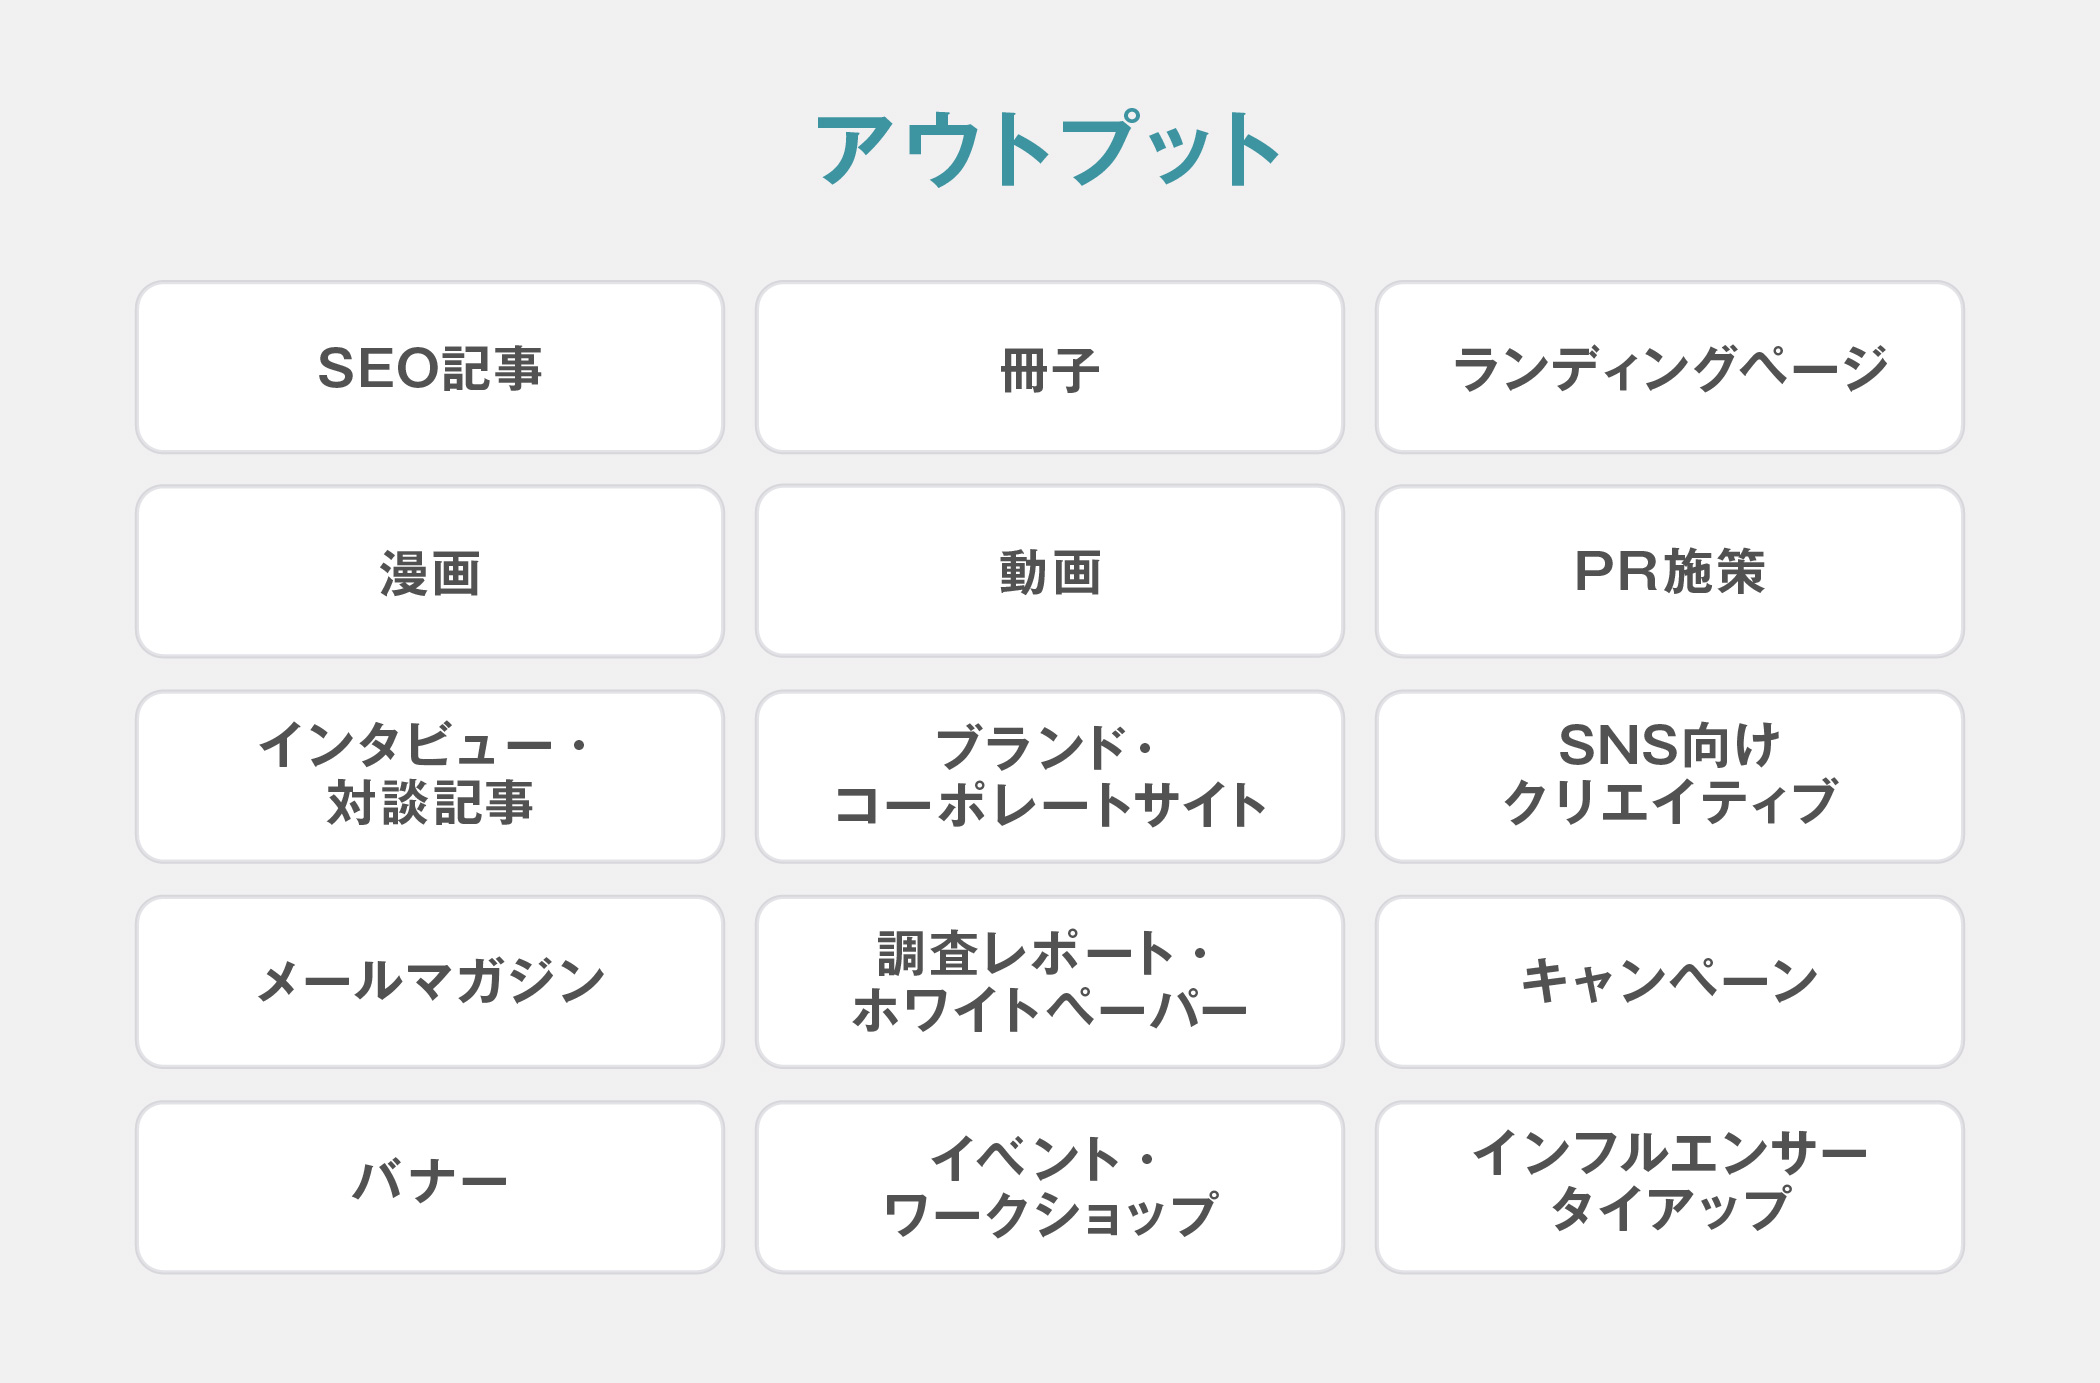Click the キャンペーン card
This screenshot has width=2100, height=1383.
pyautogui.click(x=1669, y=982)
